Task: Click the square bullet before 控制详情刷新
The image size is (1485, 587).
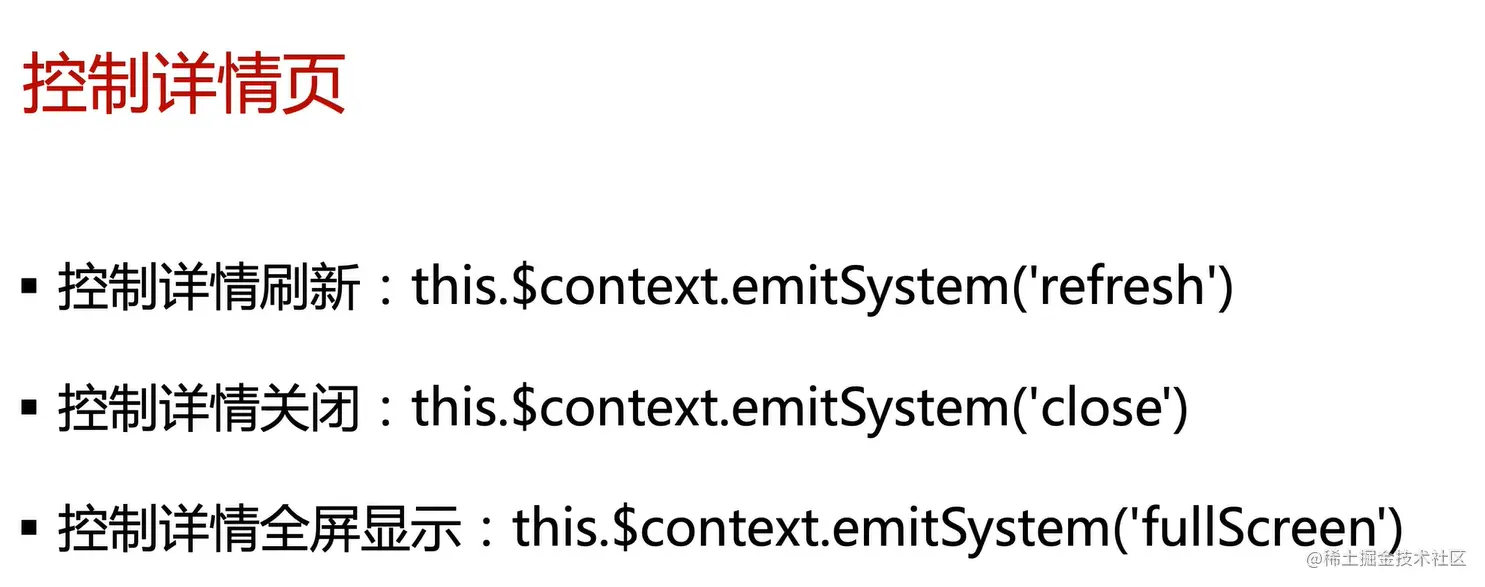Action: (x=29, y=288)
